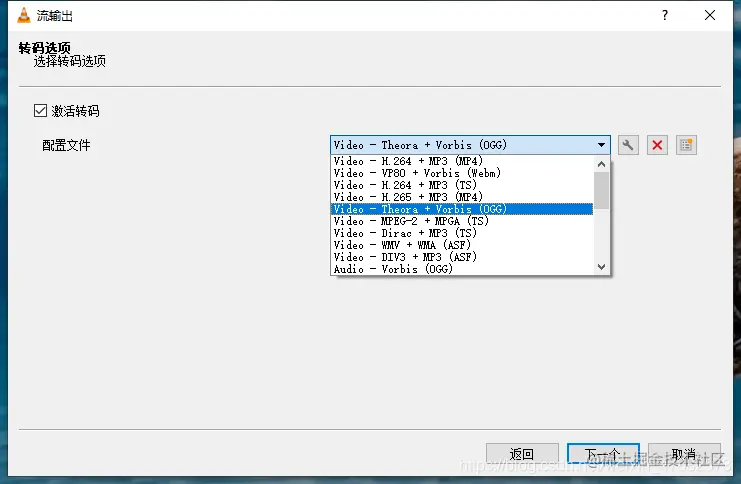Delete selected profile with red X

657,145
